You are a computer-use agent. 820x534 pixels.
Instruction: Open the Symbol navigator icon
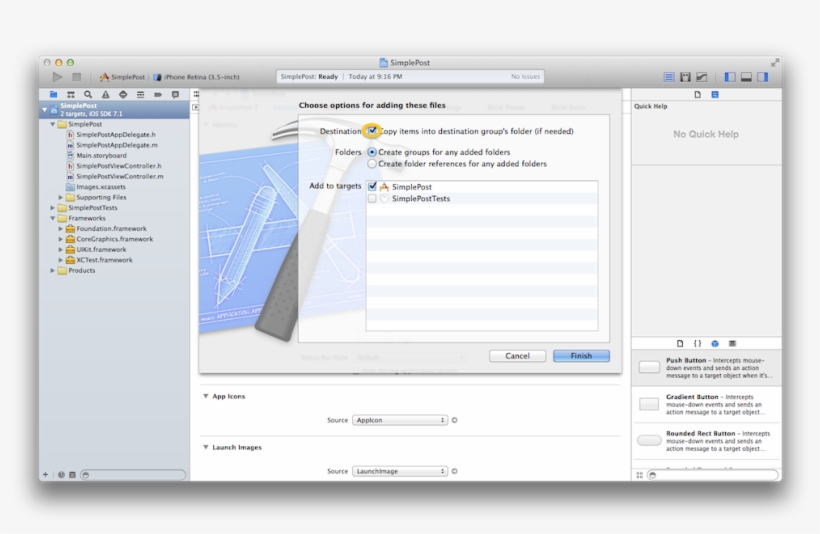click(71, 95)
